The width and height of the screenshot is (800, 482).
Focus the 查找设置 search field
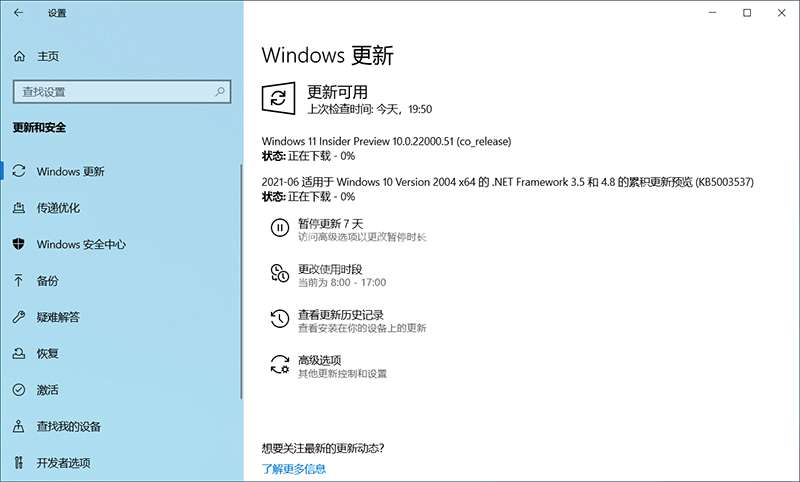(122, 92)
